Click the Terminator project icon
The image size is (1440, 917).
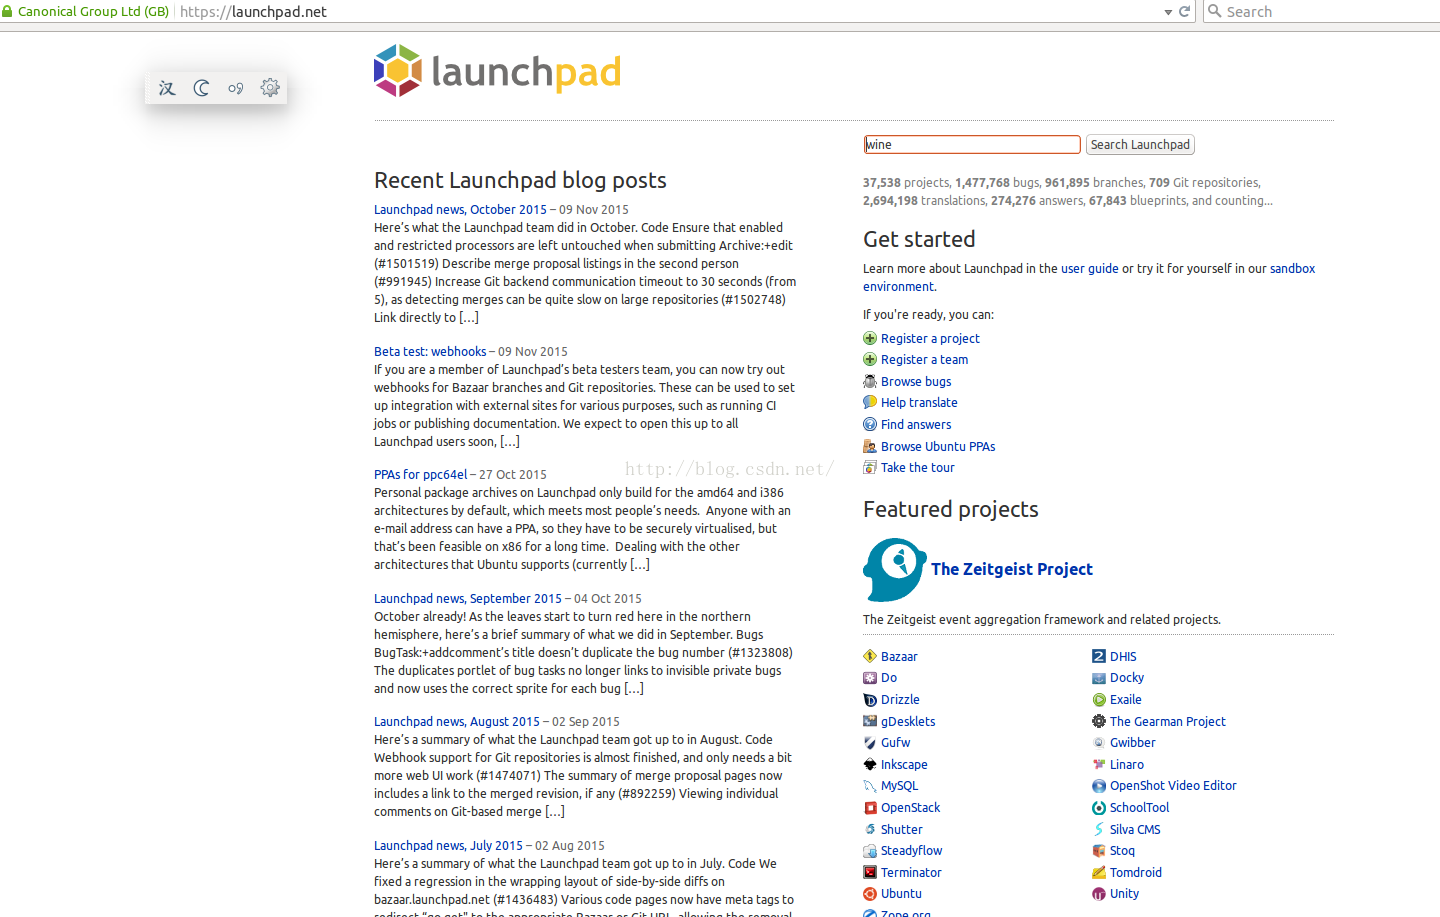point(870,872)
